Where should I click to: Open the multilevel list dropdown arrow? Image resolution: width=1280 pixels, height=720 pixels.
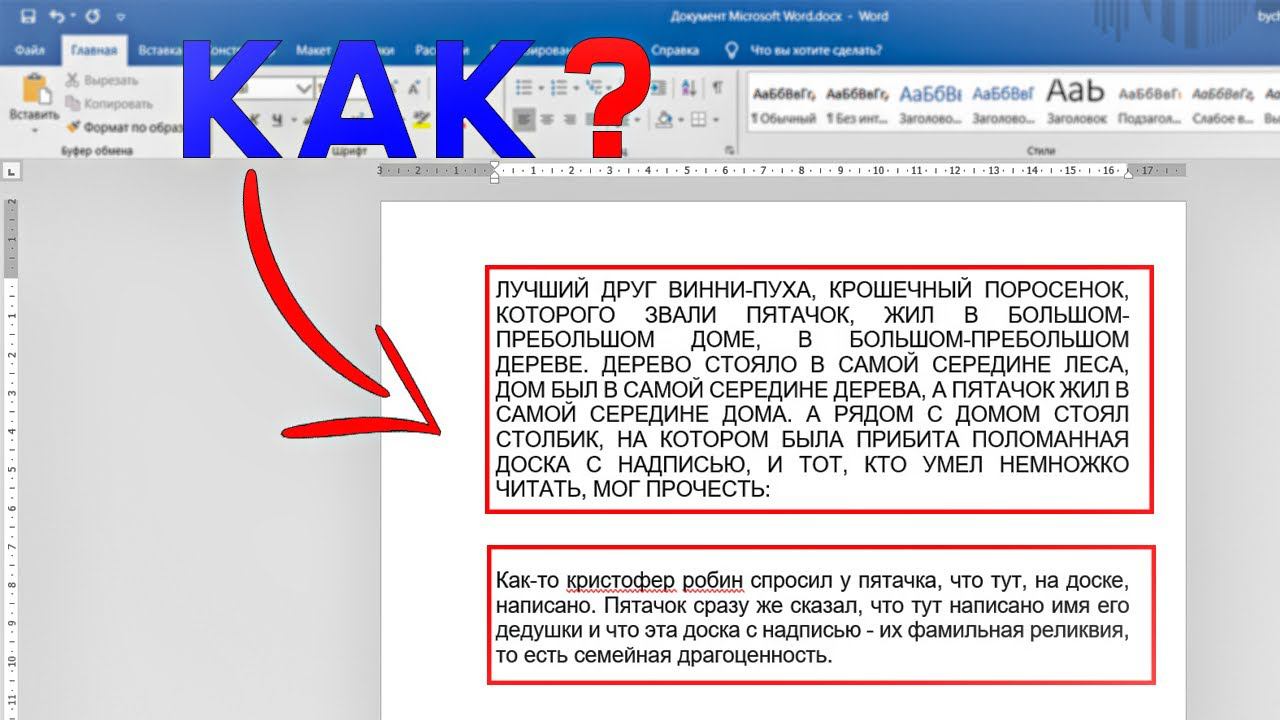[609, 88]
